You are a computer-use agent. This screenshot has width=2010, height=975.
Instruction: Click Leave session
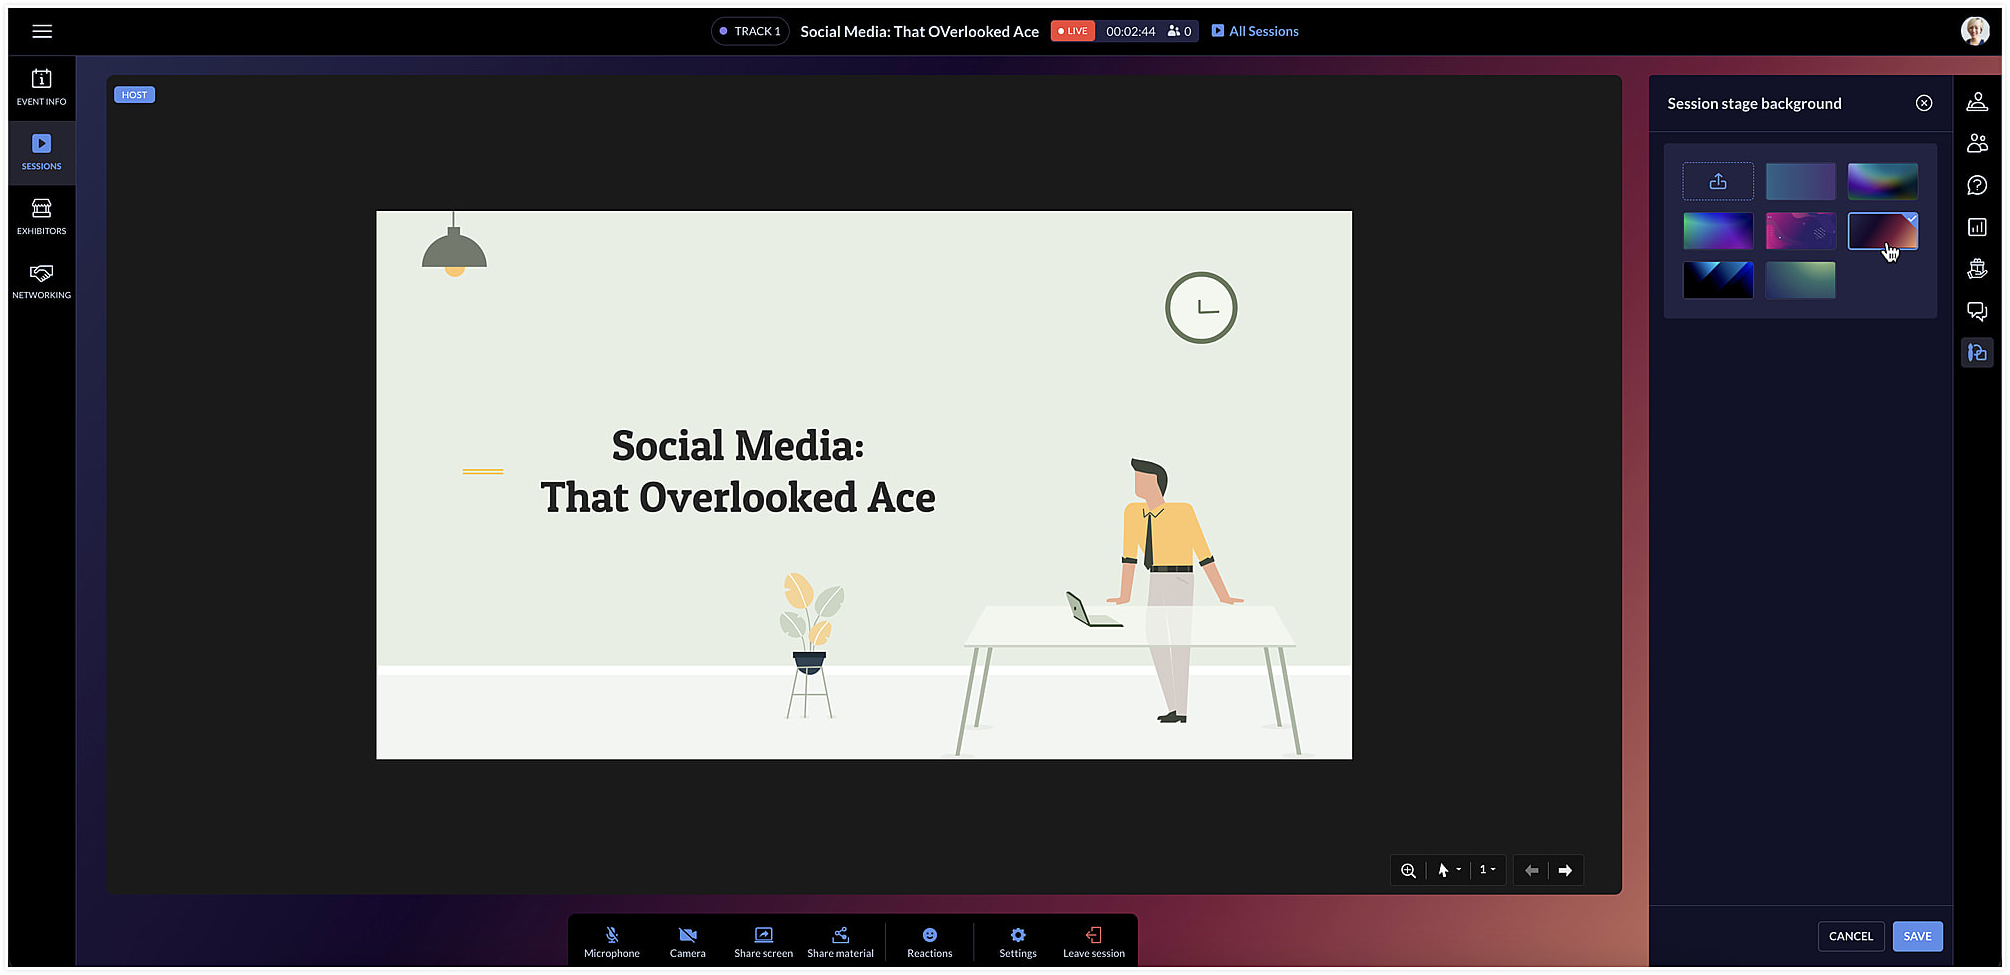(x=1094, y=942)
